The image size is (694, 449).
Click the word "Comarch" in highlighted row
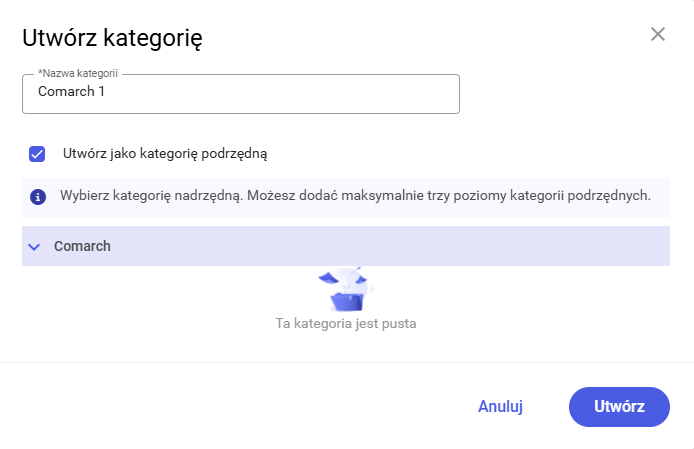[82, 247]
